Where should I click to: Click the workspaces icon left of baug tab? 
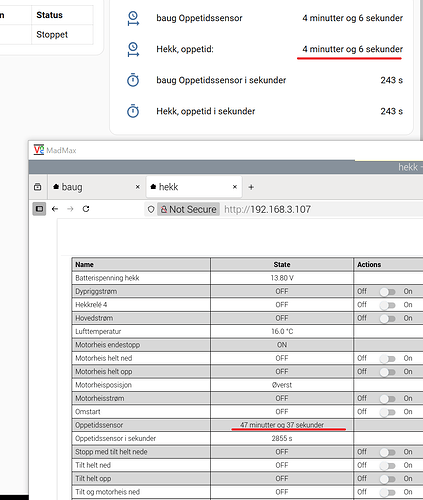point(38,187)
